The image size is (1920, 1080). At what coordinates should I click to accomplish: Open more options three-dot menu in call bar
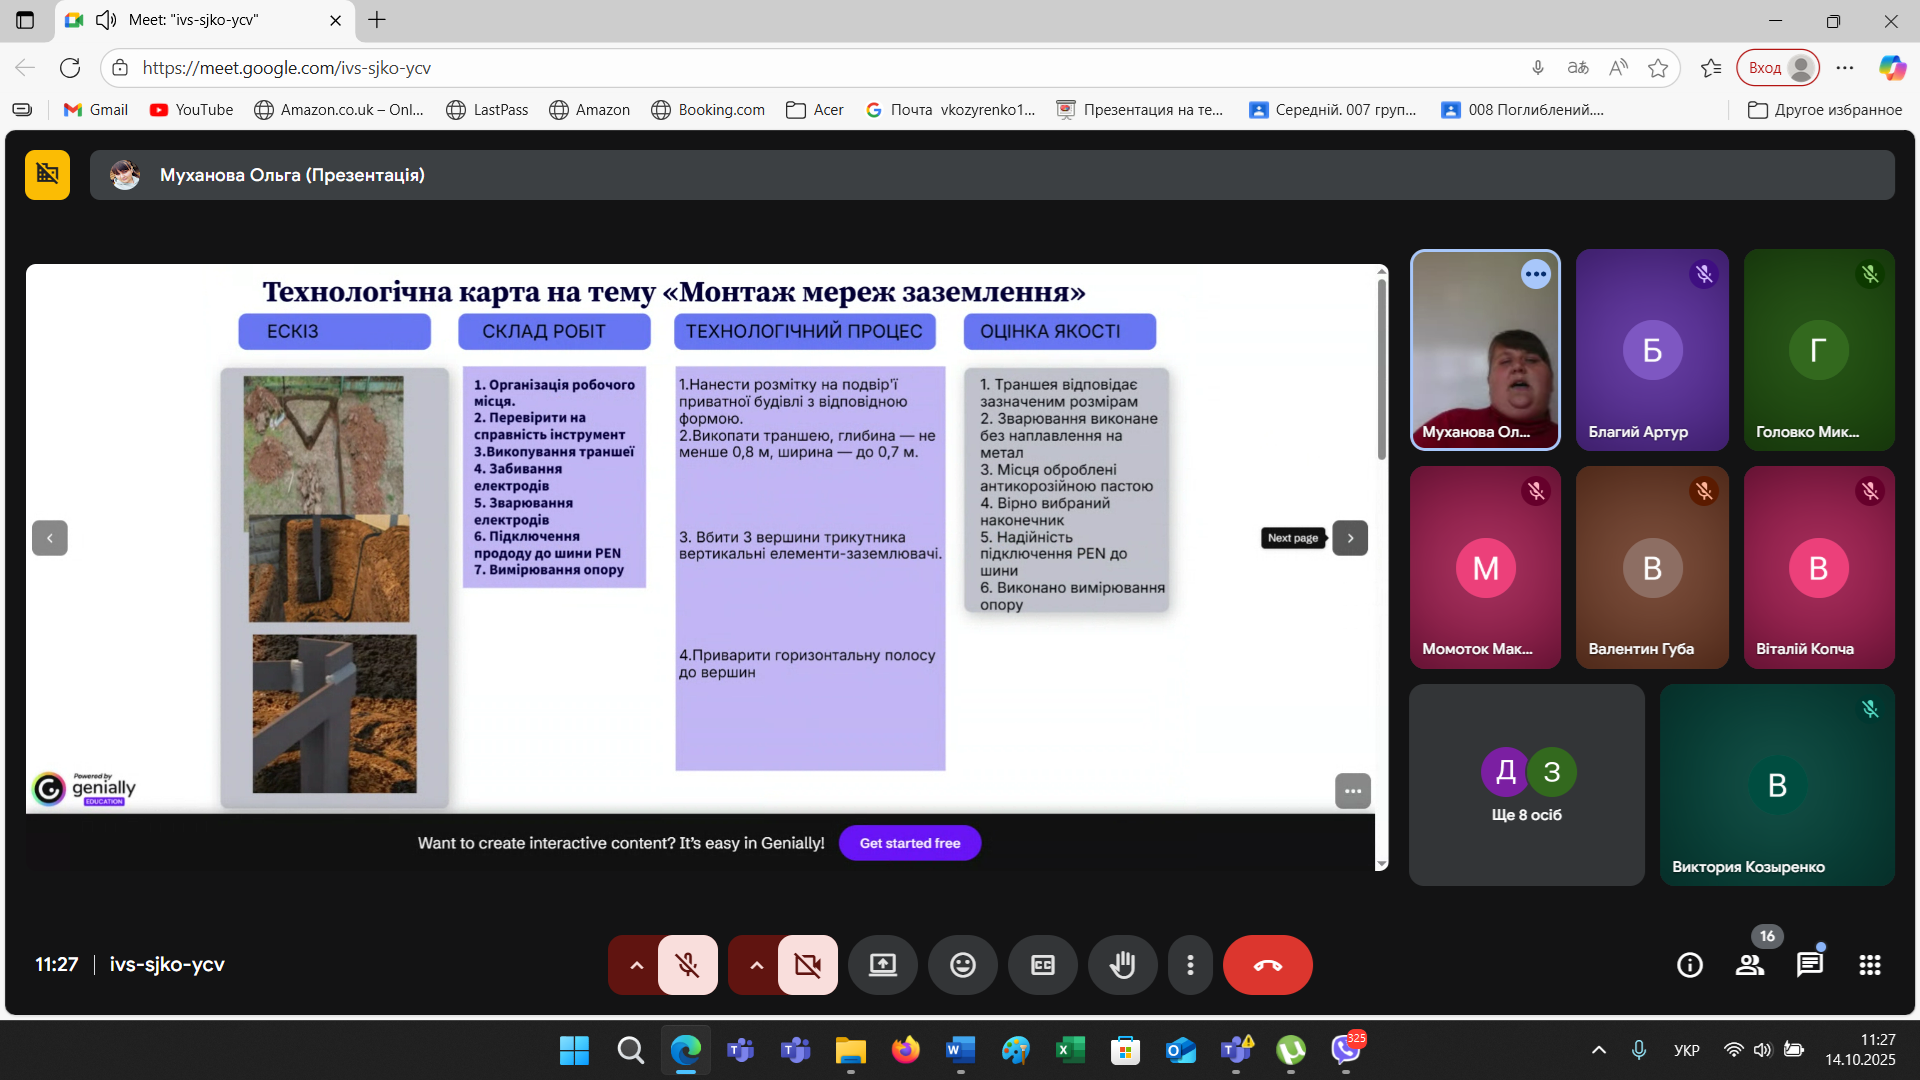1189,965
